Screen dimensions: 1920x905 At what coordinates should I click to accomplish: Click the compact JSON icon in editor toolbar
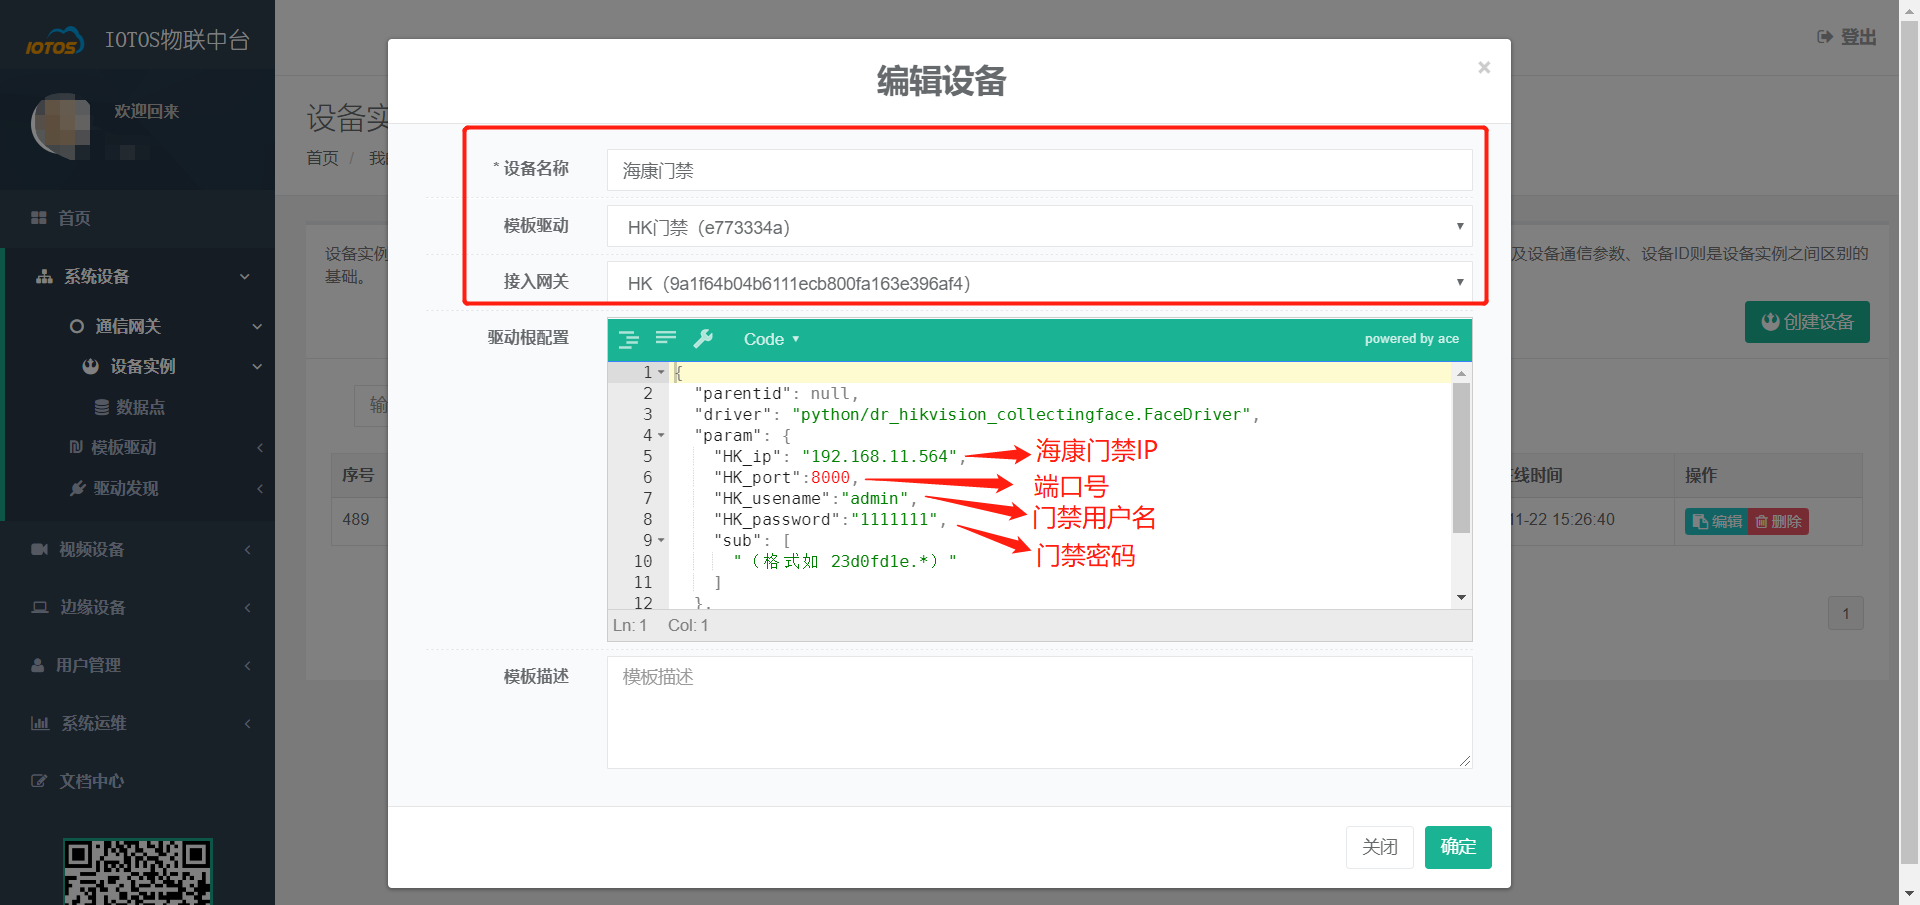(x=666, y=338)
